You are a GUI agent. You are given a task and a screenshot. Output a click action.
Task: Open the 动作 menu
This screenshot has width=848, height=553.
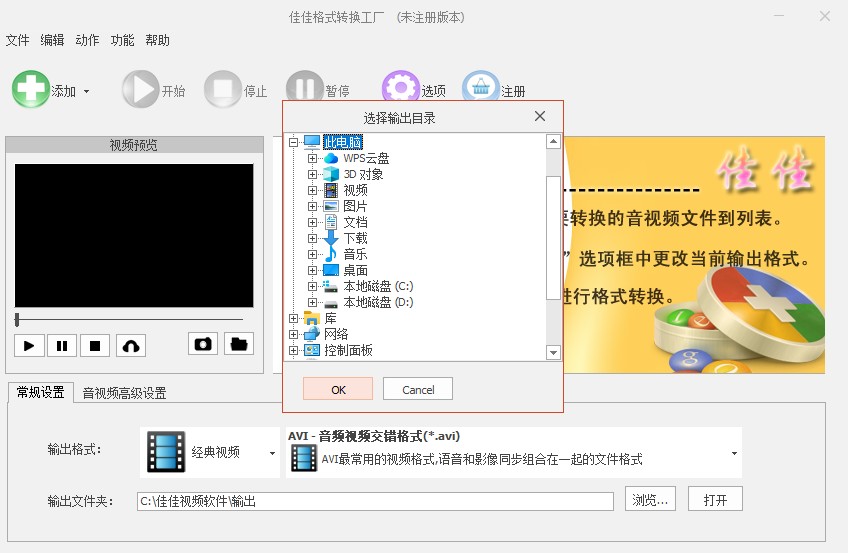pyautogui.click(x=87, y=40)
